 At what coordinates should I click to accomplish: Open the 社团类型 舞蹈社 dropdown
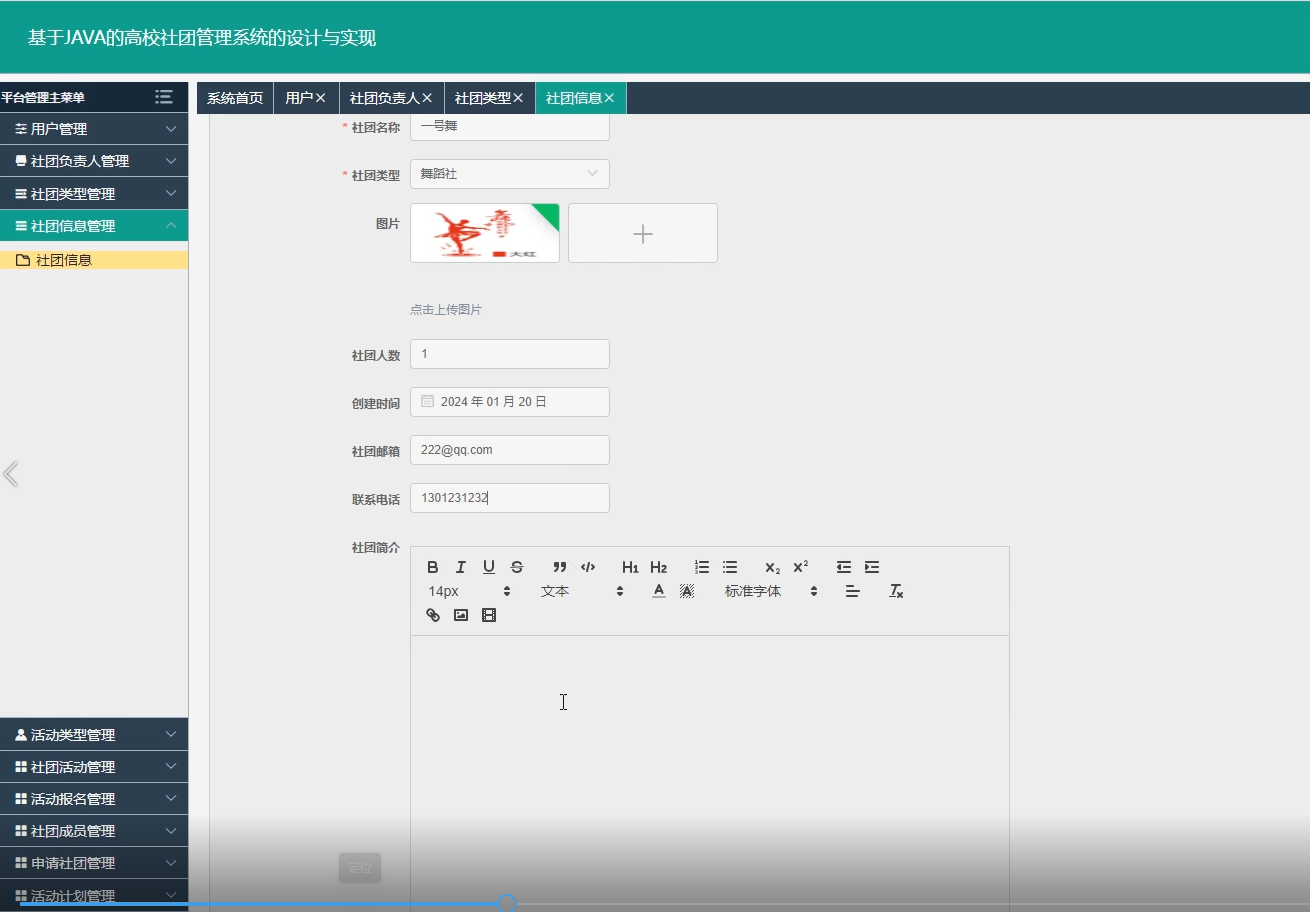pos(510,174)
